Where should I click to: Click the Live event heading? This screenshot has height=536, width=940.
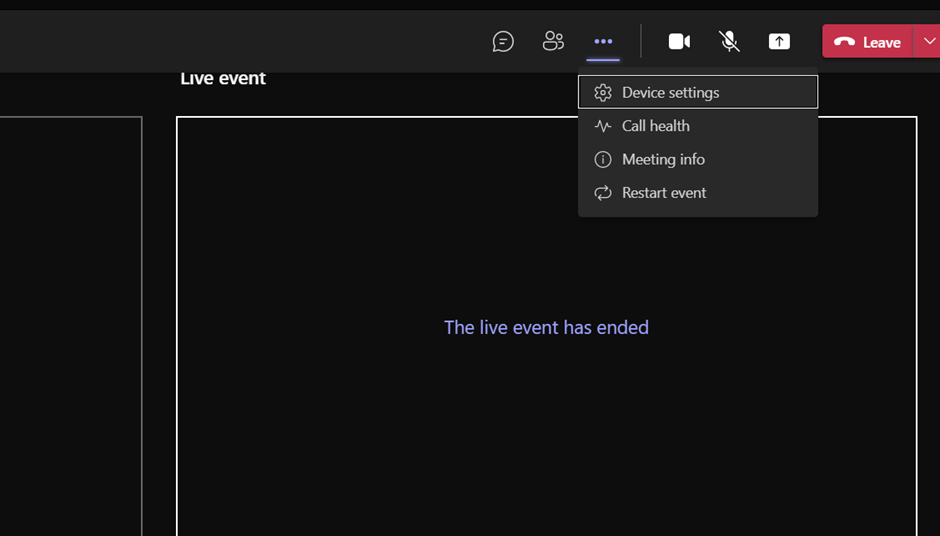223,79
